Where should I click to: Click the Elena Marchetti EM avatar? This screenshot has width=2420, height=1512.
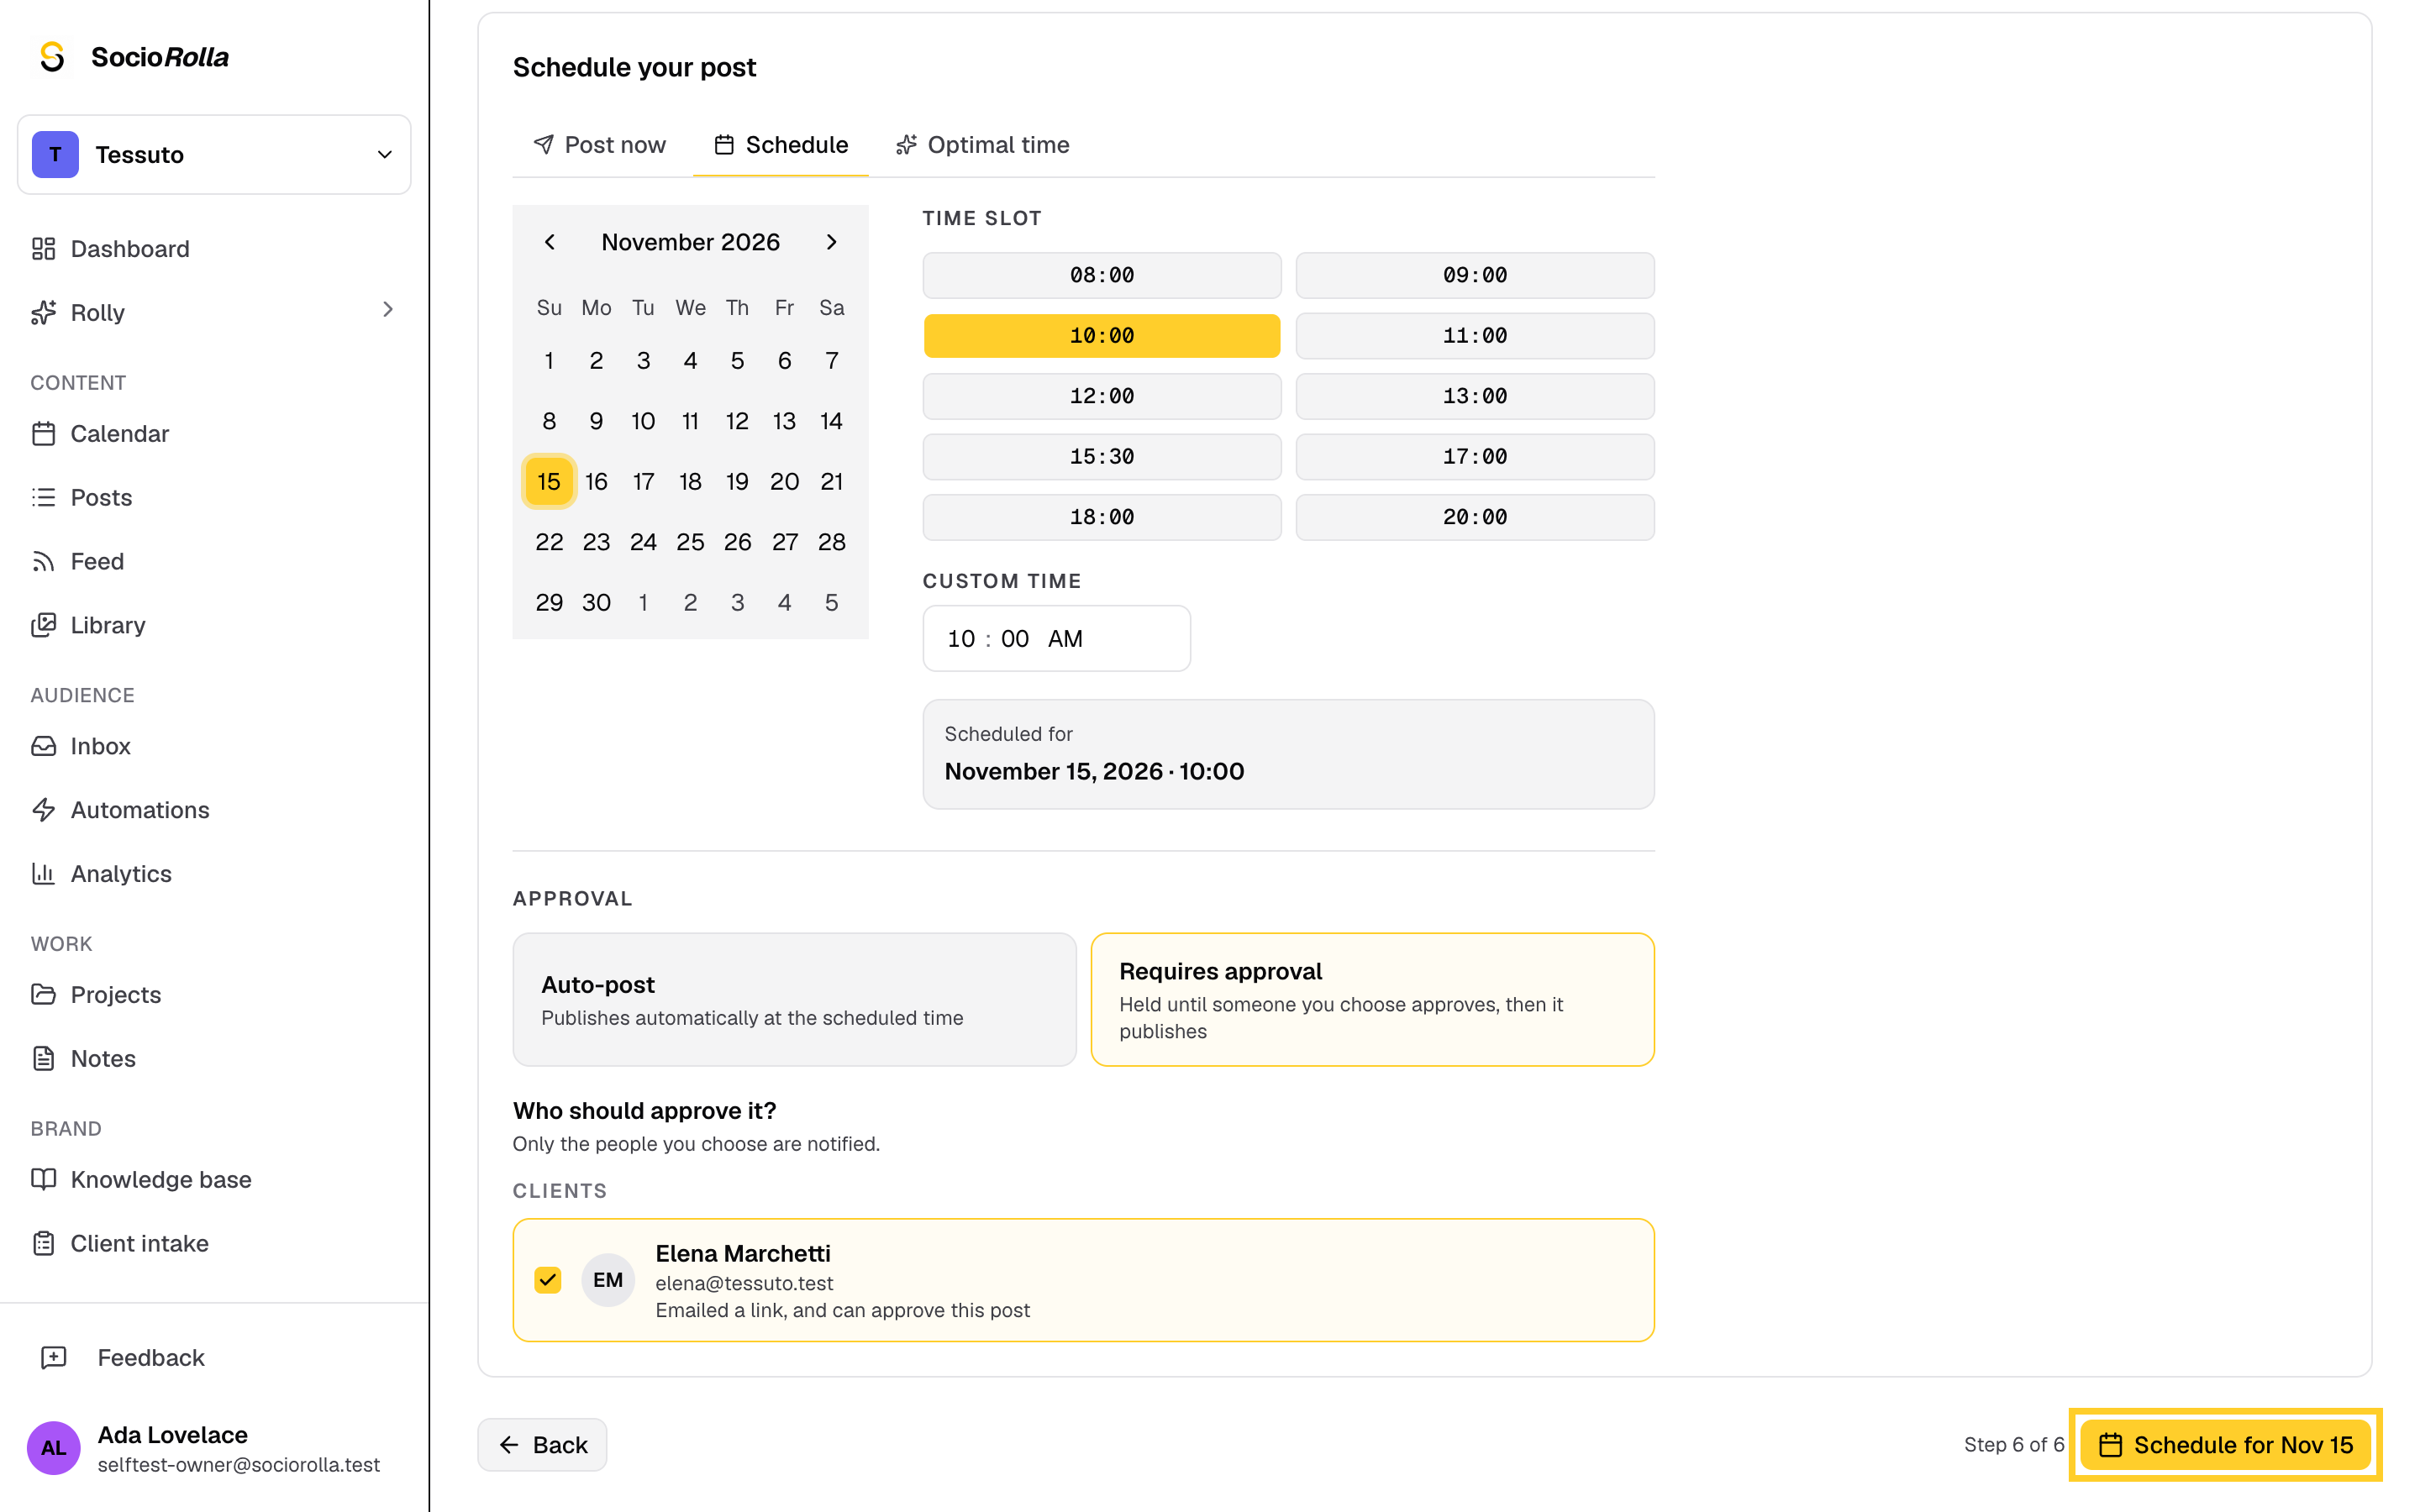[x=608, y=1280]
